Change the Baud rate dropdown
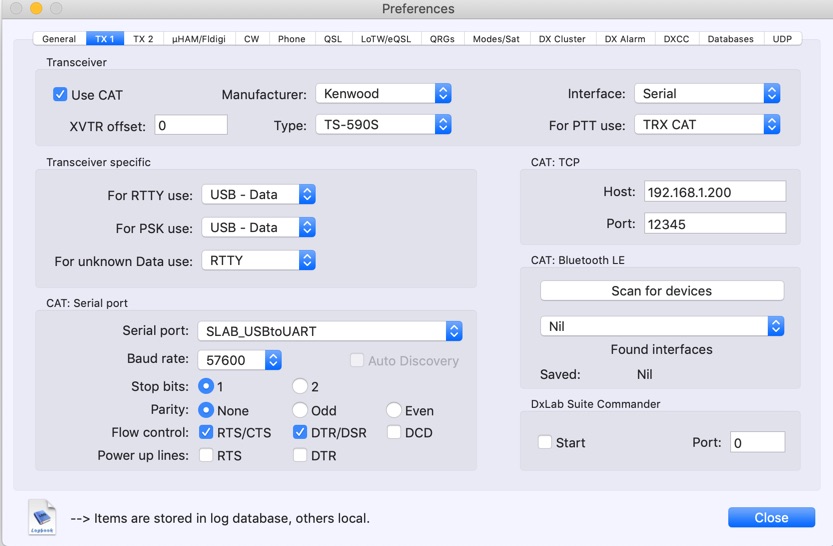833x546 pixels. click(x=240, y=360)
